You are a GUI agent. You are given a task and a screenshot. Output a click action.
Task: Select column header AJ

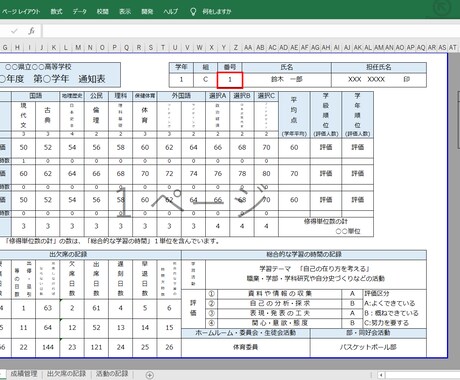[x=347, y=47]
